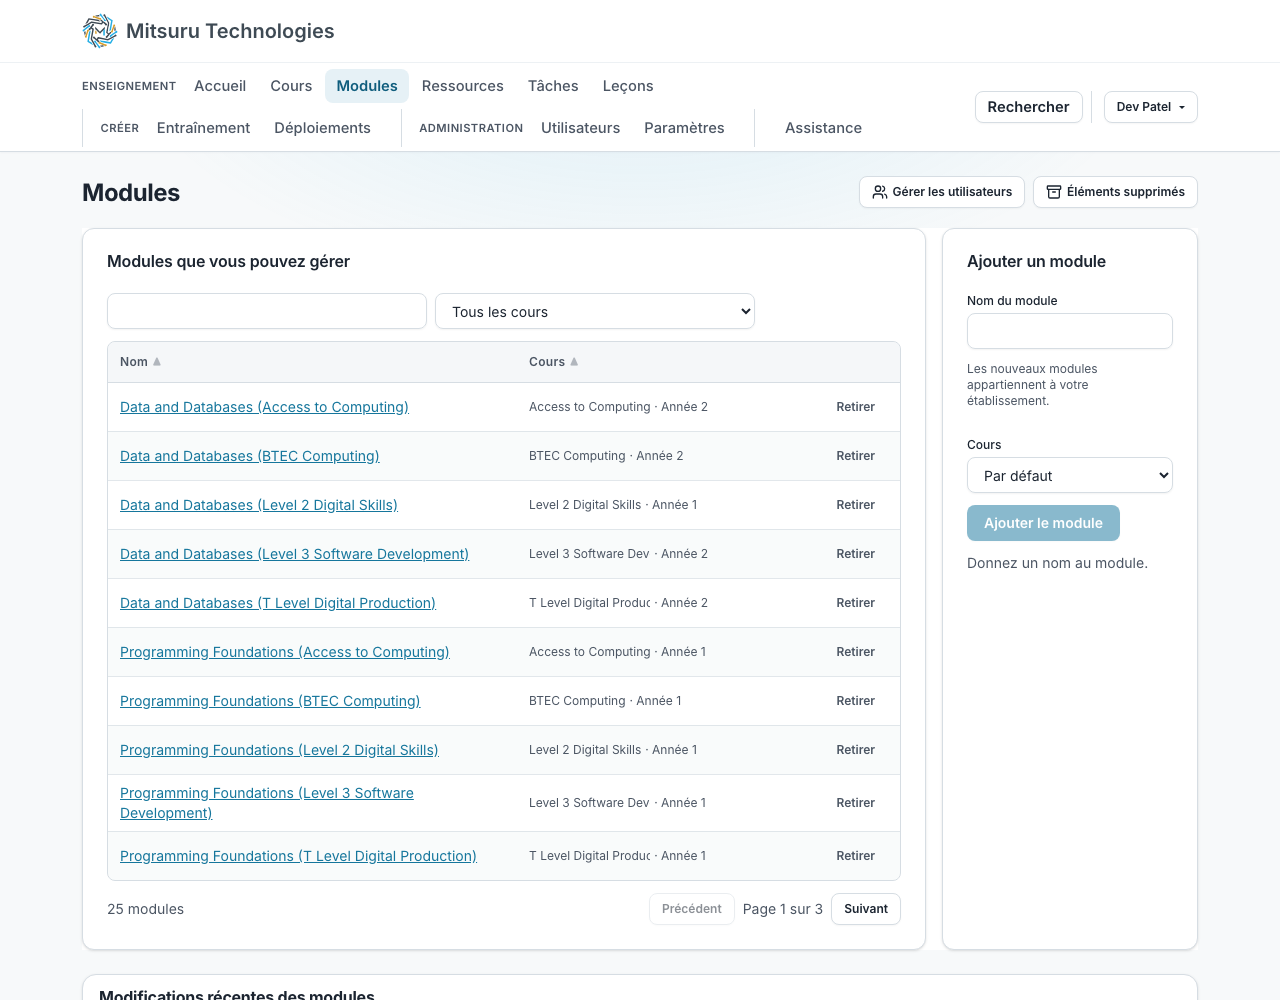This screenshot has width=1280, height=1000.
Task: Click the Ajouter le module button
Action: [x=1043, y=523]
